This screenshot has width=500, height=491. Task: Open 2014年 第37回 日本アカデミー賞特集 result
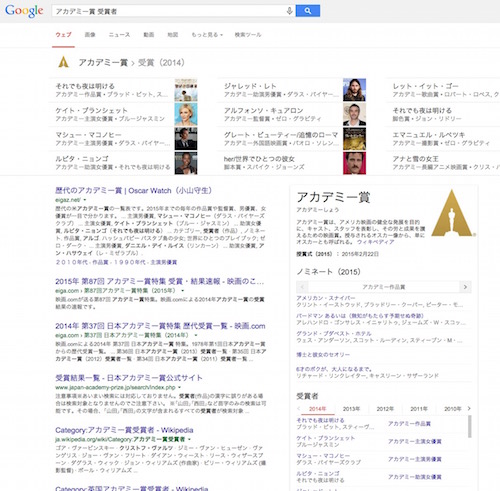click(x=160, y=326)
